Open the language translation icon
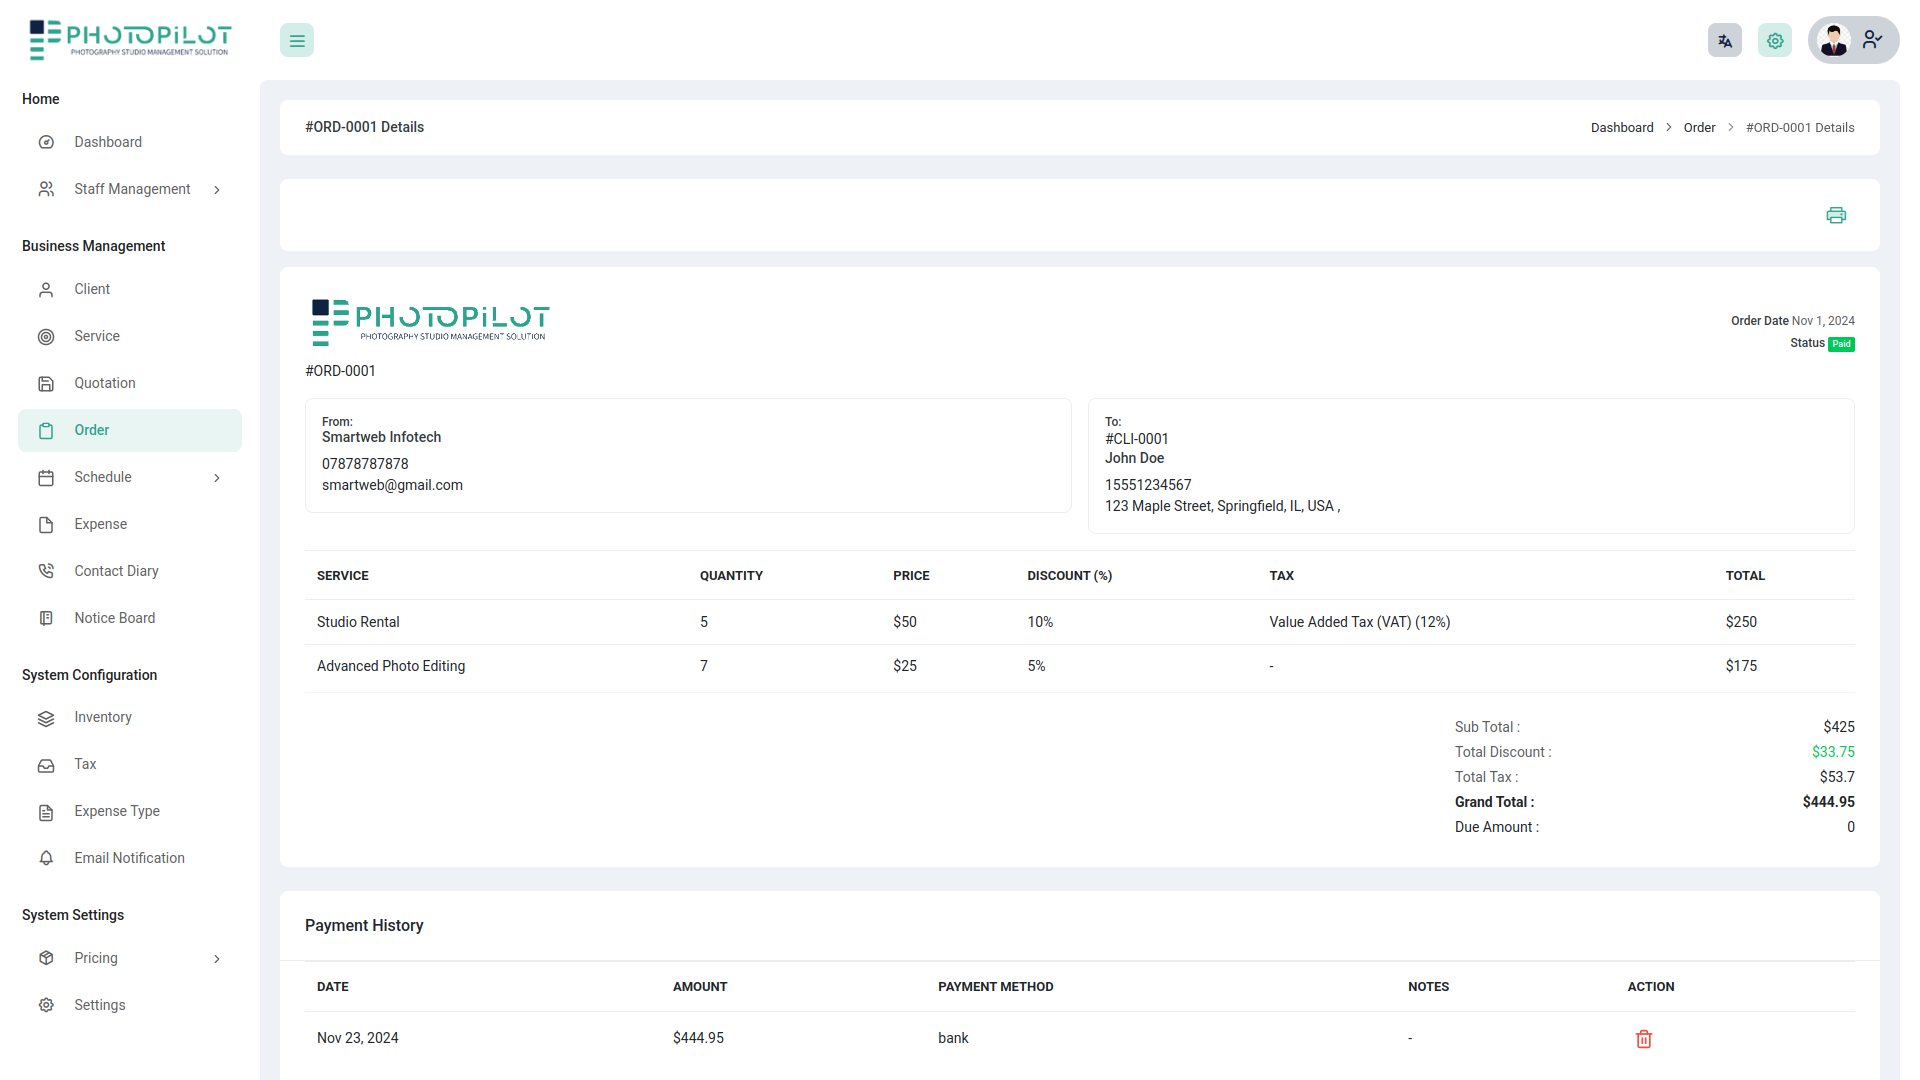This screenshot has width=1920, height=1080. click(1724, 41)
